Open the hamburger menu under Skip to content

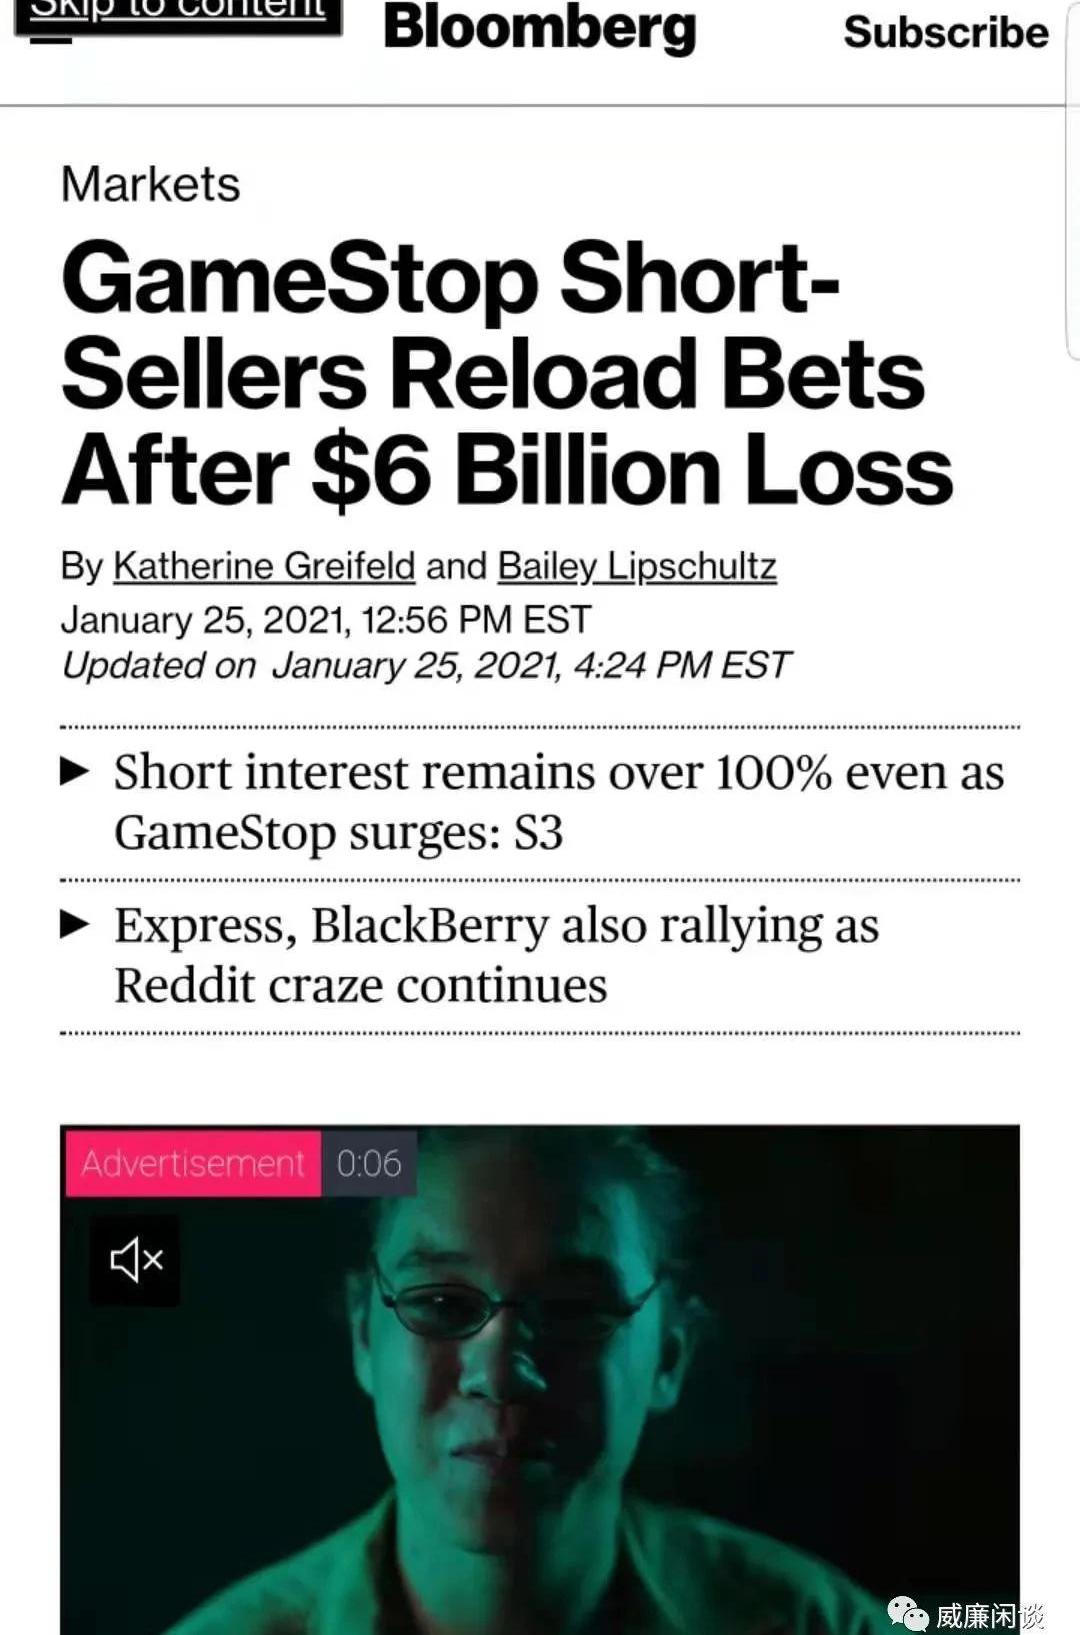pos(52,41)
